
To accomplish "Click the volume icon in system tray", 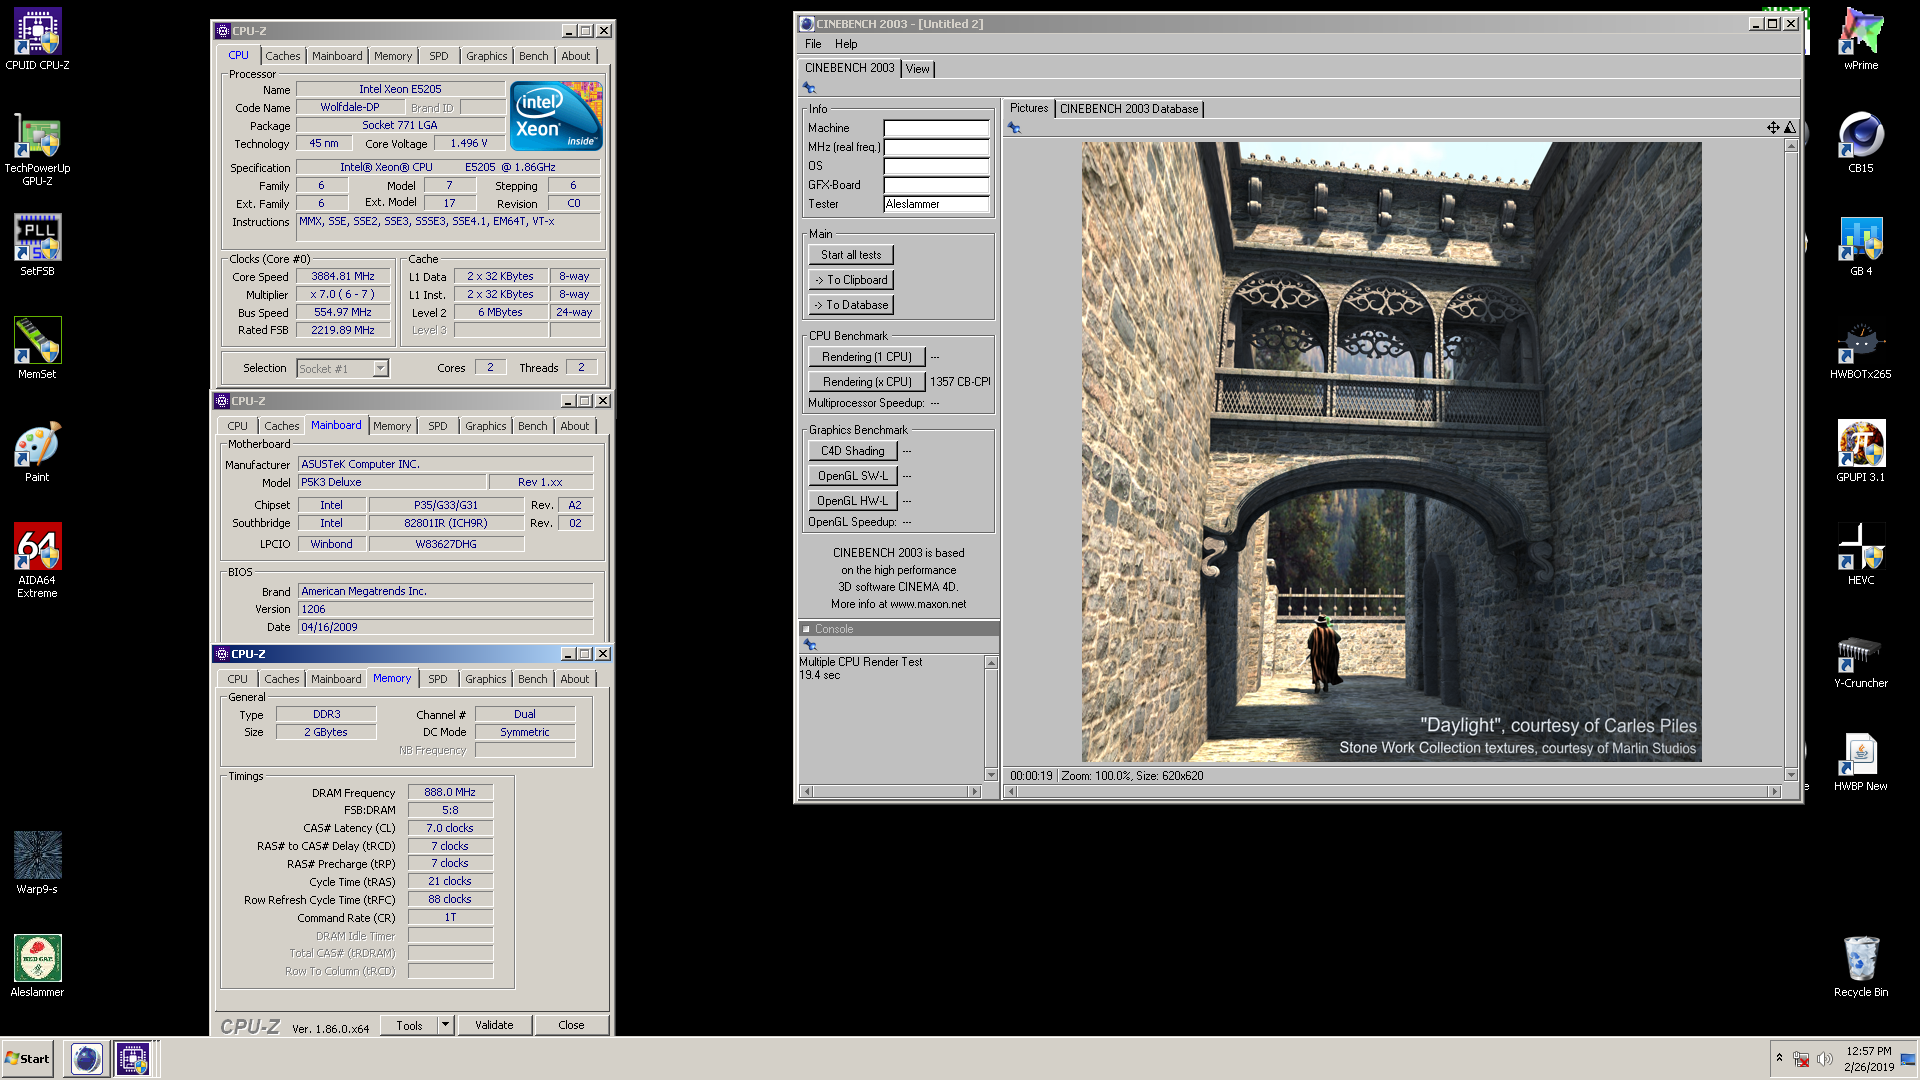I will 1825,1059.
